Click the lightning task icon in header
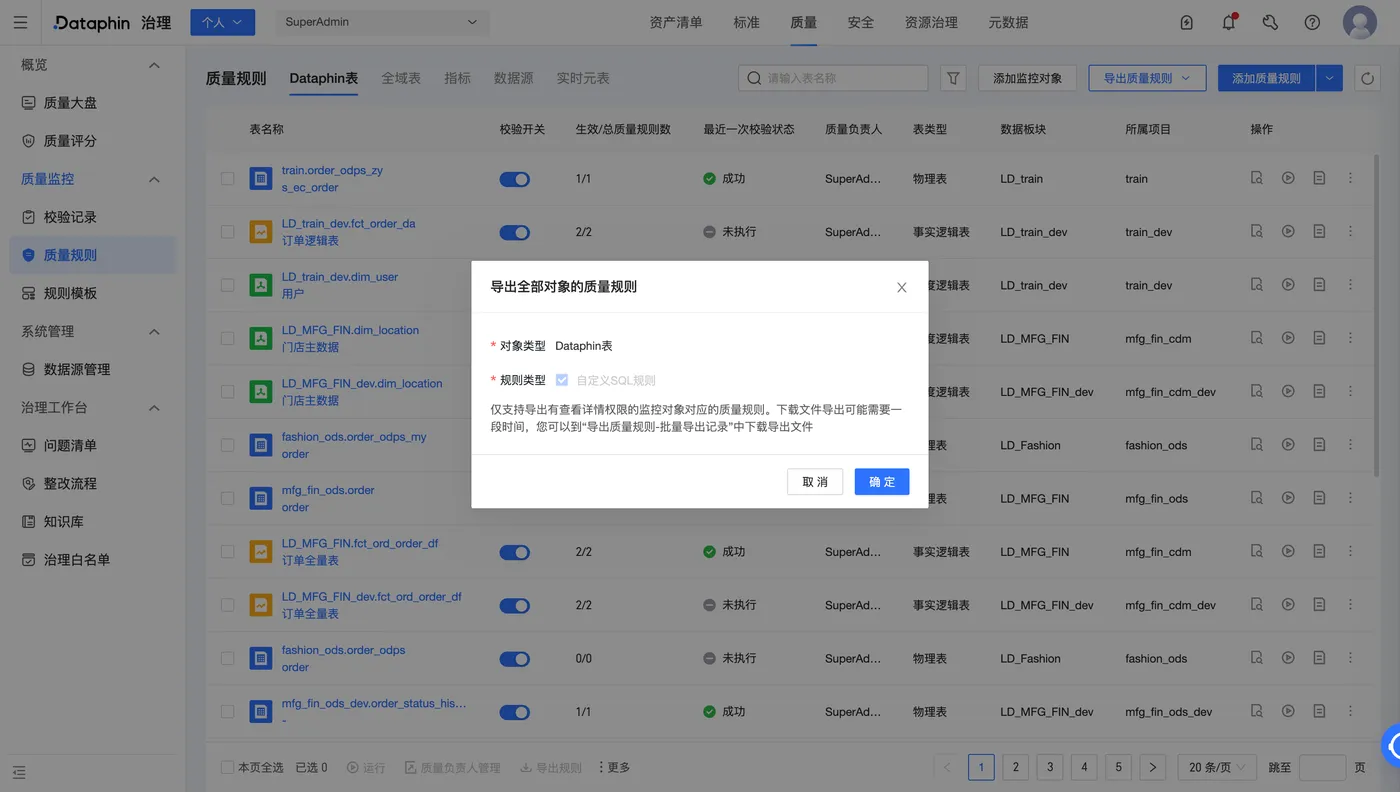Viewport: 1400px width, 792px height. [1187, 22]
